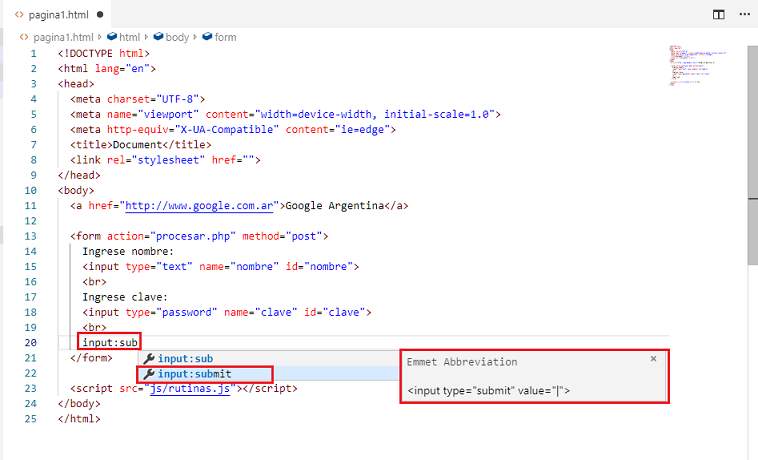Image resolution: width=758 pixels, height=460 pixels.
Task: Click the Document title text on line 7
Action: (138, 144)
